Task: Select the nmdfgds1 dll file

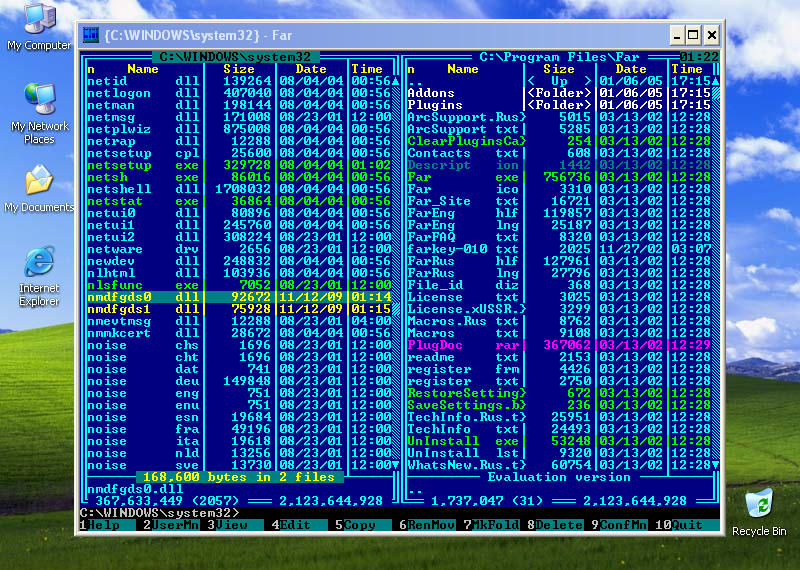Action: tap(239, 309)
